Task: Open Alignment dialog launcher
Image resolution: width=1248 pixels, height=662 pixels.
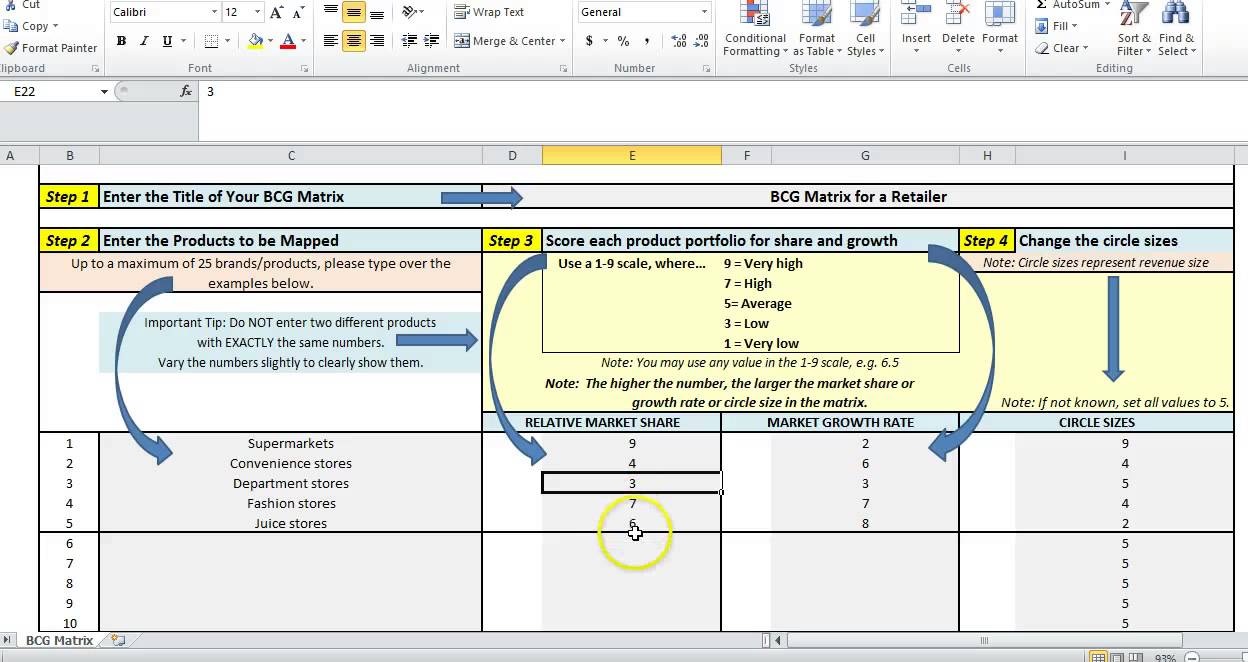Action: 565,69
